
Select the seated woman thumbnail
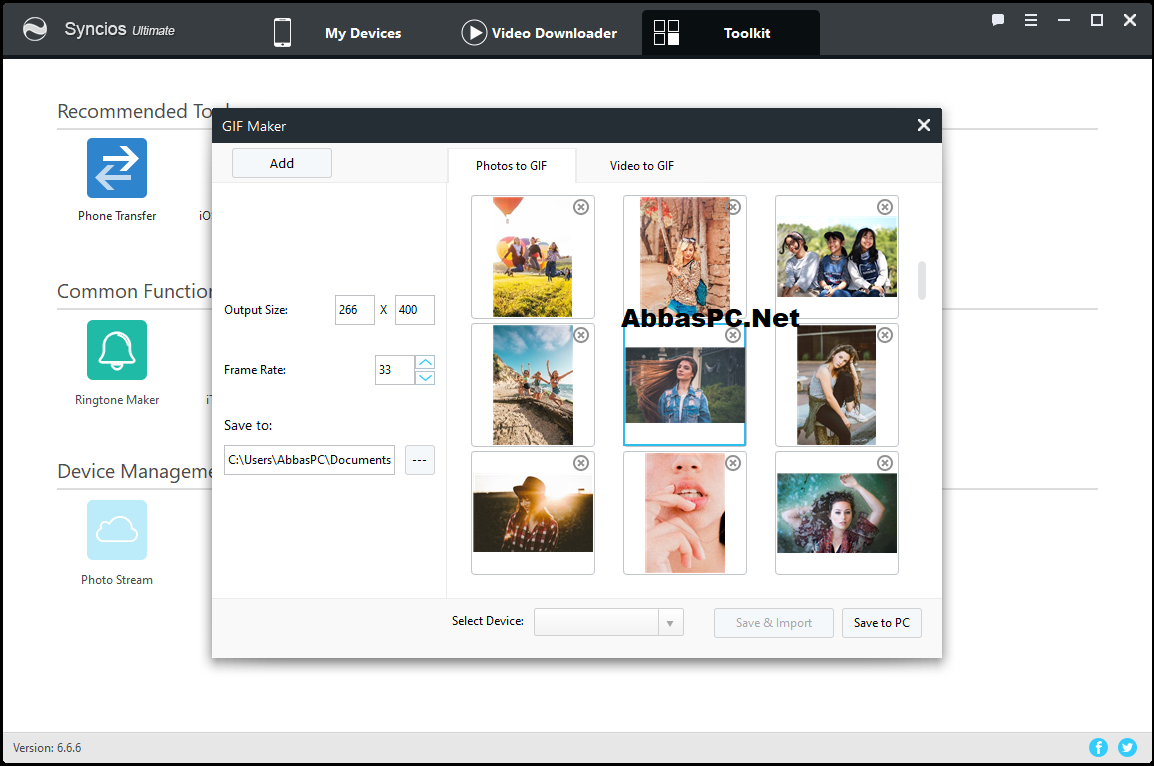pyautogui.click(x=837, y=385)
